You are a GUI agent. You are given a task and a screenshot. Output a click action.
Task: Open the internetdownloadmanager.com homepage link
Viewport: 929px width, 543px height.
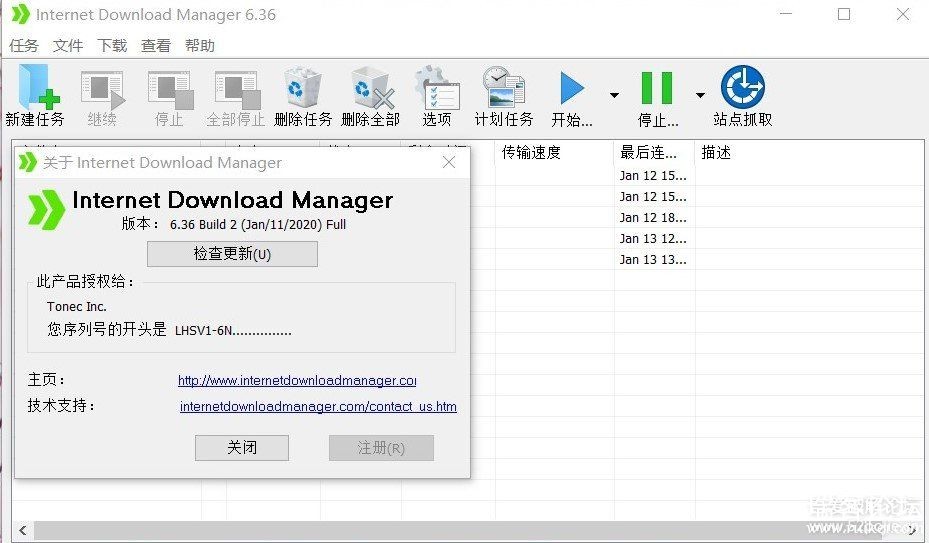tap(297, 381)
